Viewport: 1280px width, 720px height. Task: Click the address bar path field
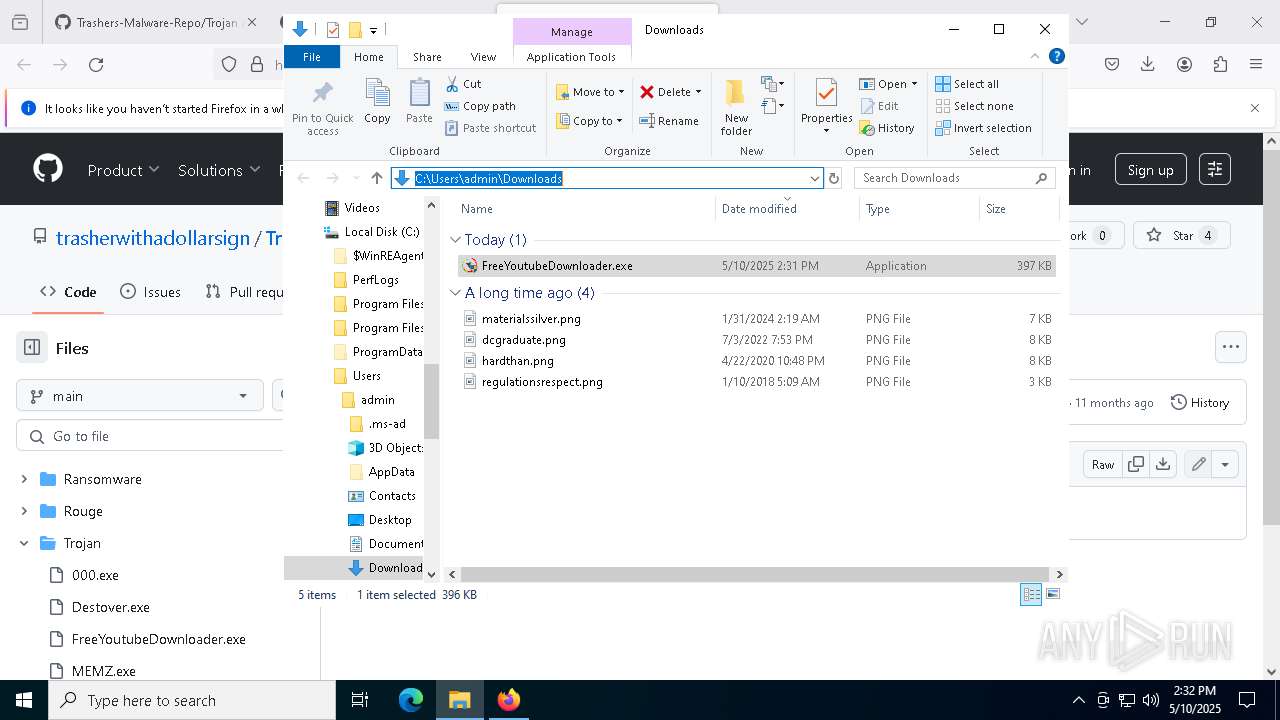click(x=606, y=178)
